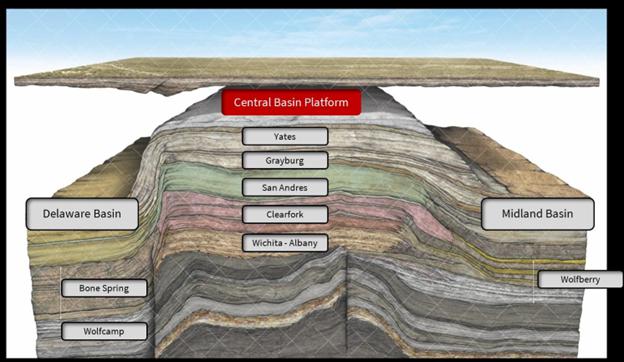The height and width of the screenshot is (362, 624).
Task: Select the Yates formation label
Action: pos(285,136)
